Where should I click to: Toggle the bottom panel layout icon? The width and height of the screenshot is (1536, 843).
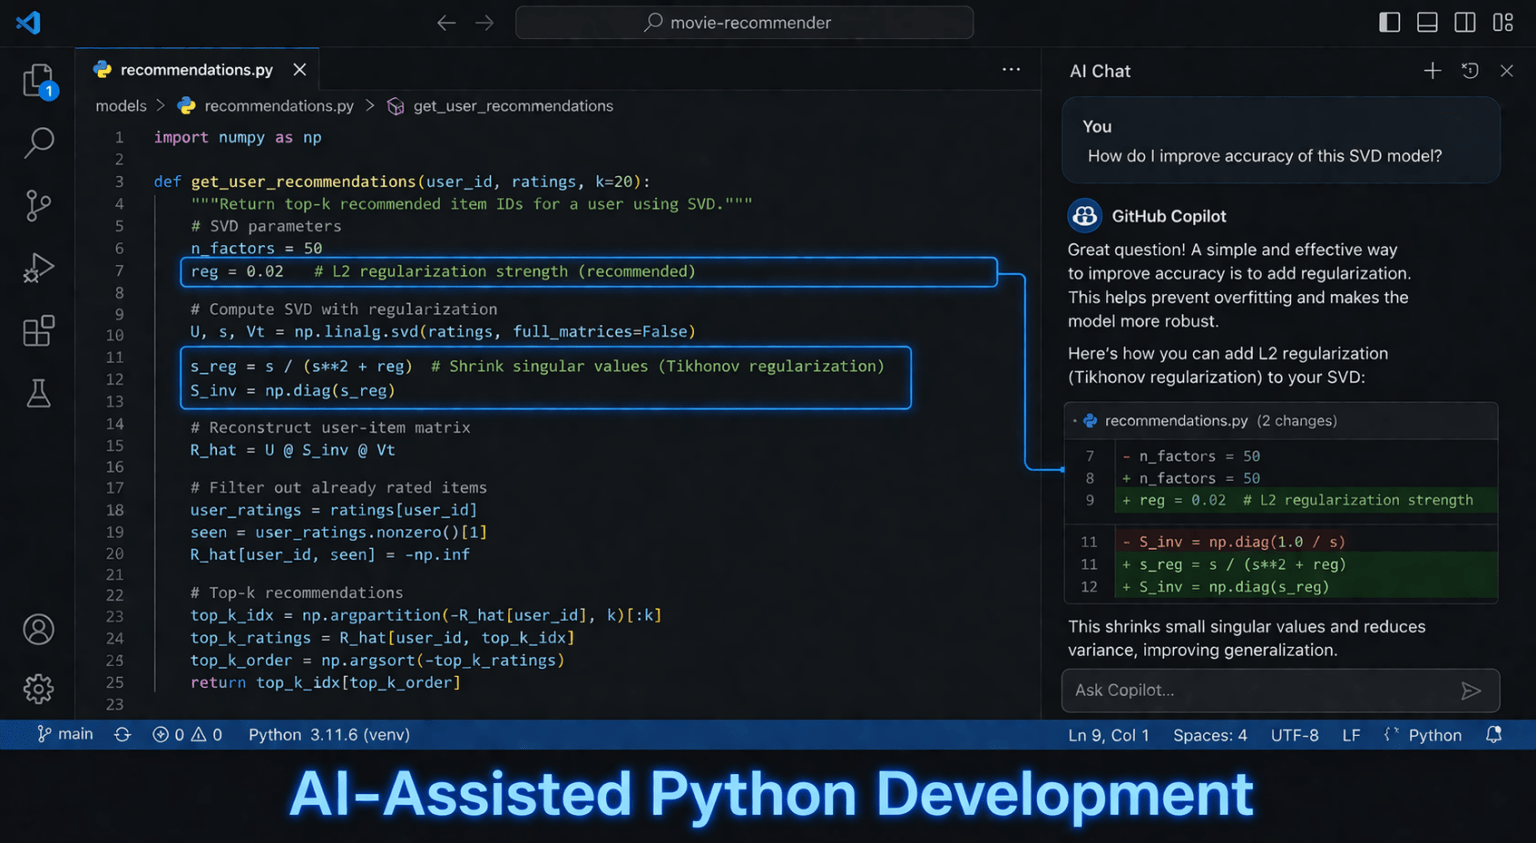(x=1427, y=22)
